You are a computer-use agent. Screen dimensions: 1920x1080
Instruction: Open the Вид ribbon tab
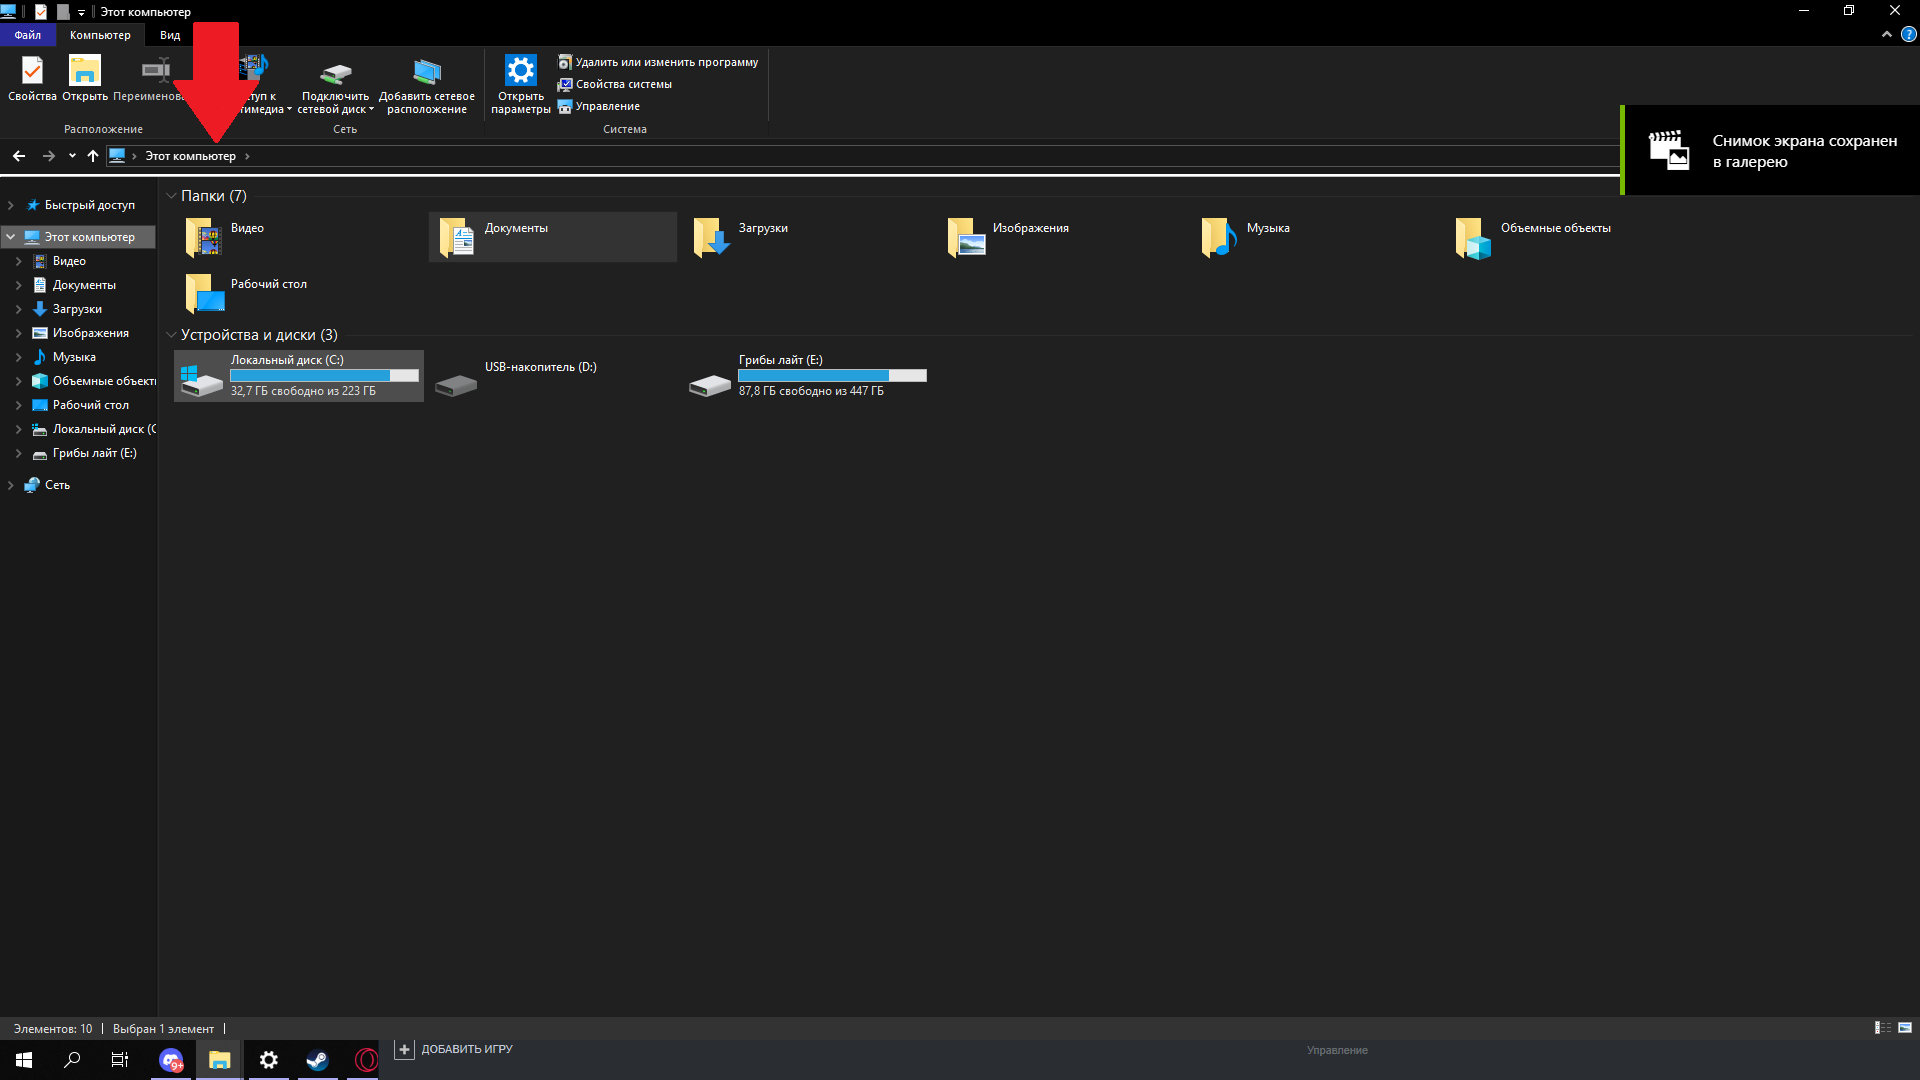point(170,35)
